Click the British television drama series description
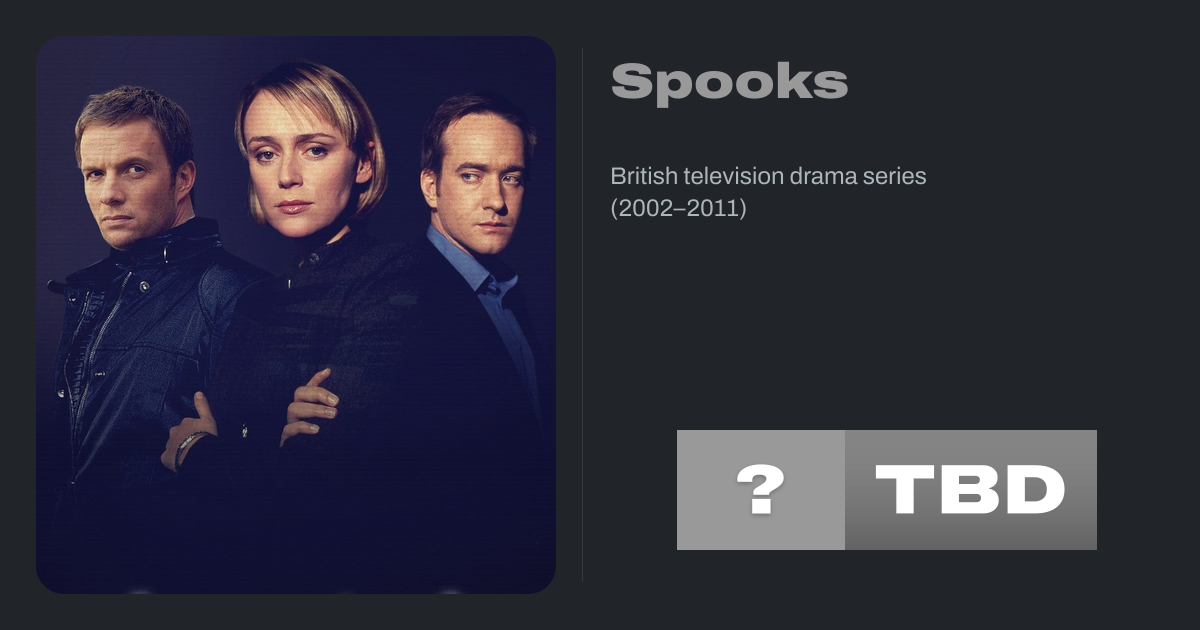Screen dimensions: 1200x630 pos(768,177)
